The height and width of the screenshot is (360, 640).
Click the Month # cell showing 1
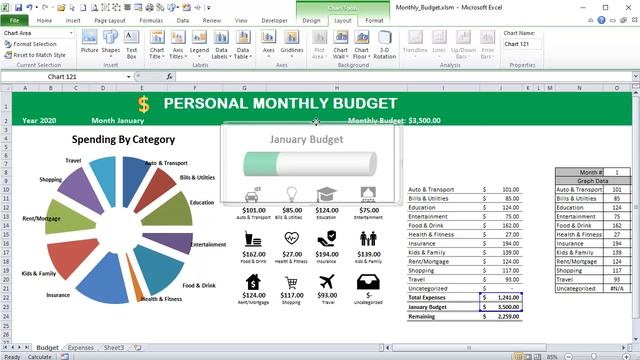pyautogui.click(x=616, y=172)
